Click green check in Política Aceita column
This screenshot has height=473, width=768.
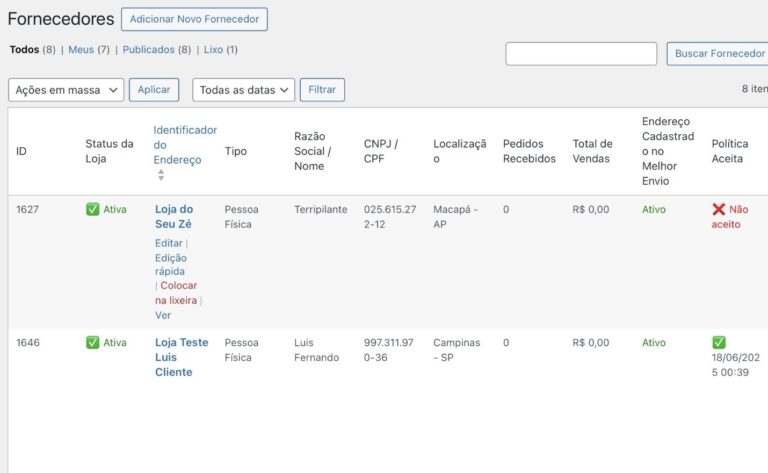(x=718, y=343)
